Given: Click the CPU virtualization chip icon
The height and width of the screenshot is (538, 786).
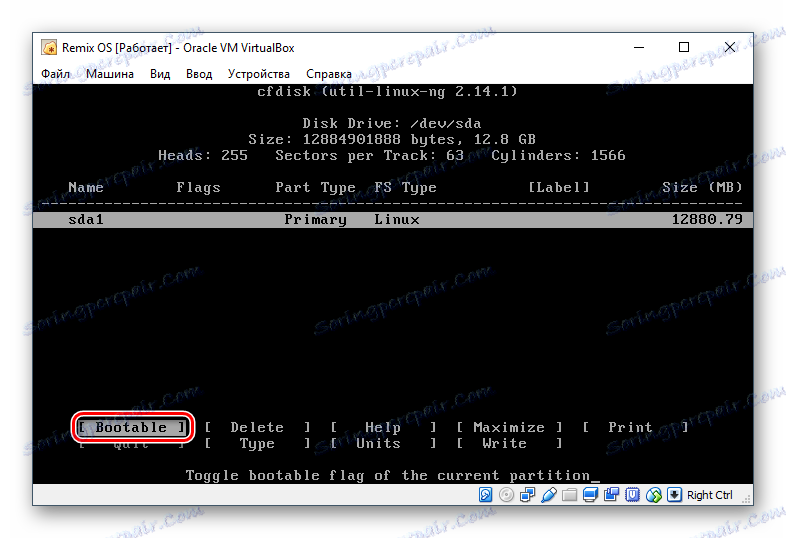Looking at the screenshot, I should click(x=633, y=495).
